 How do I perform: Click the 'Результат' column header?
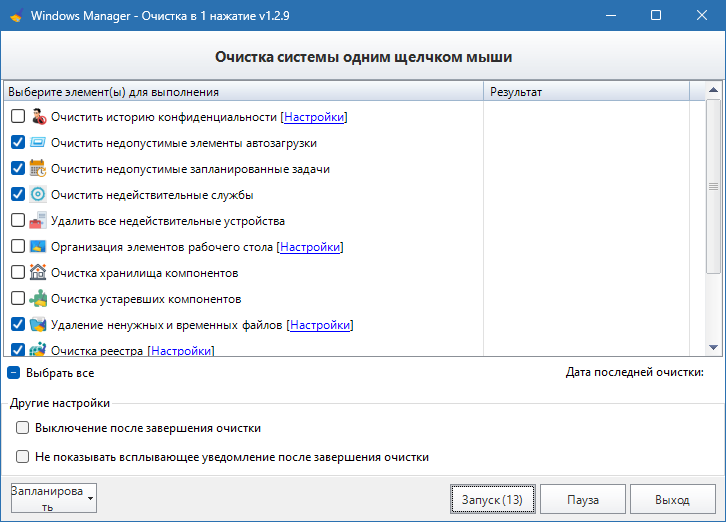click(586, 92)
